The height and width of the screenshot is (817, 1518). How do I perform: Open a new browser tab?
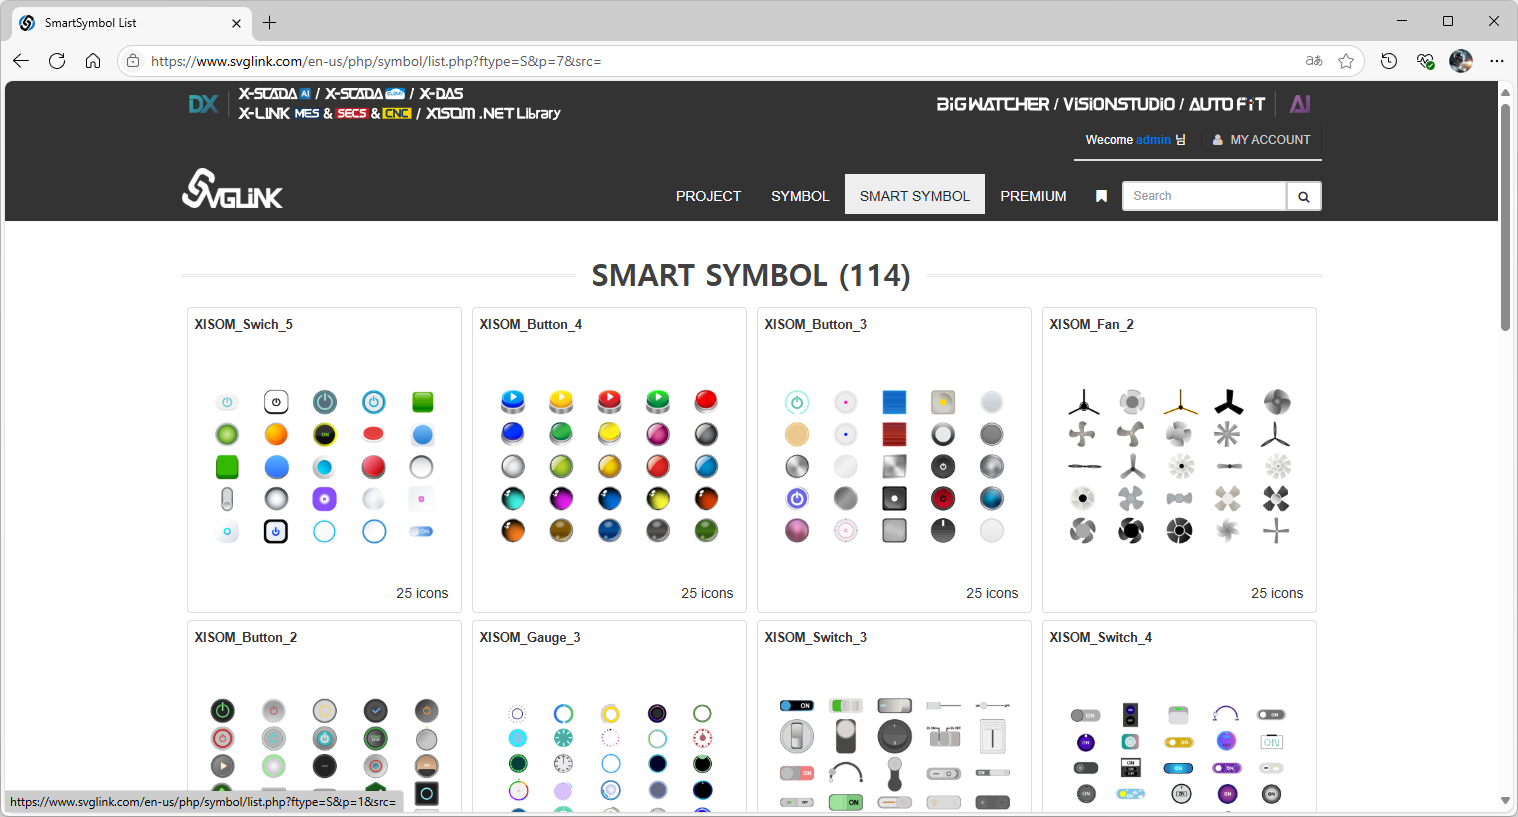click(x=269, y=22)
